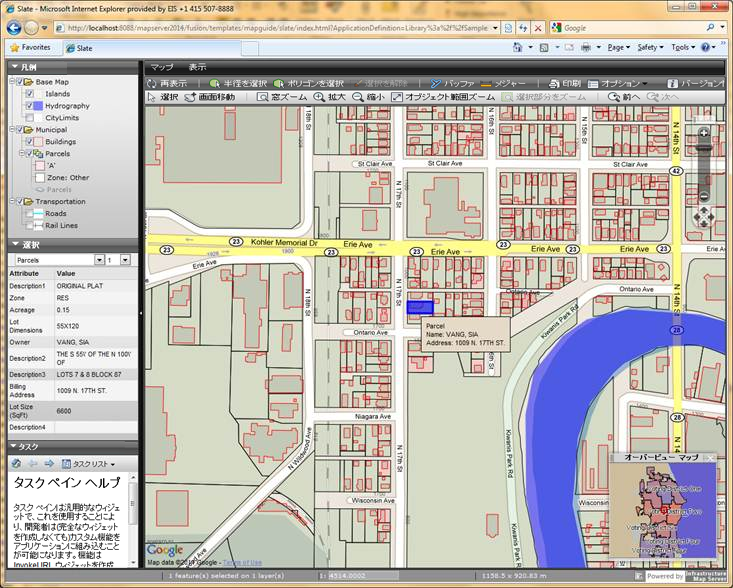Click the IE help question mark icon
The image size is (733, 588).
click(705, 47)
